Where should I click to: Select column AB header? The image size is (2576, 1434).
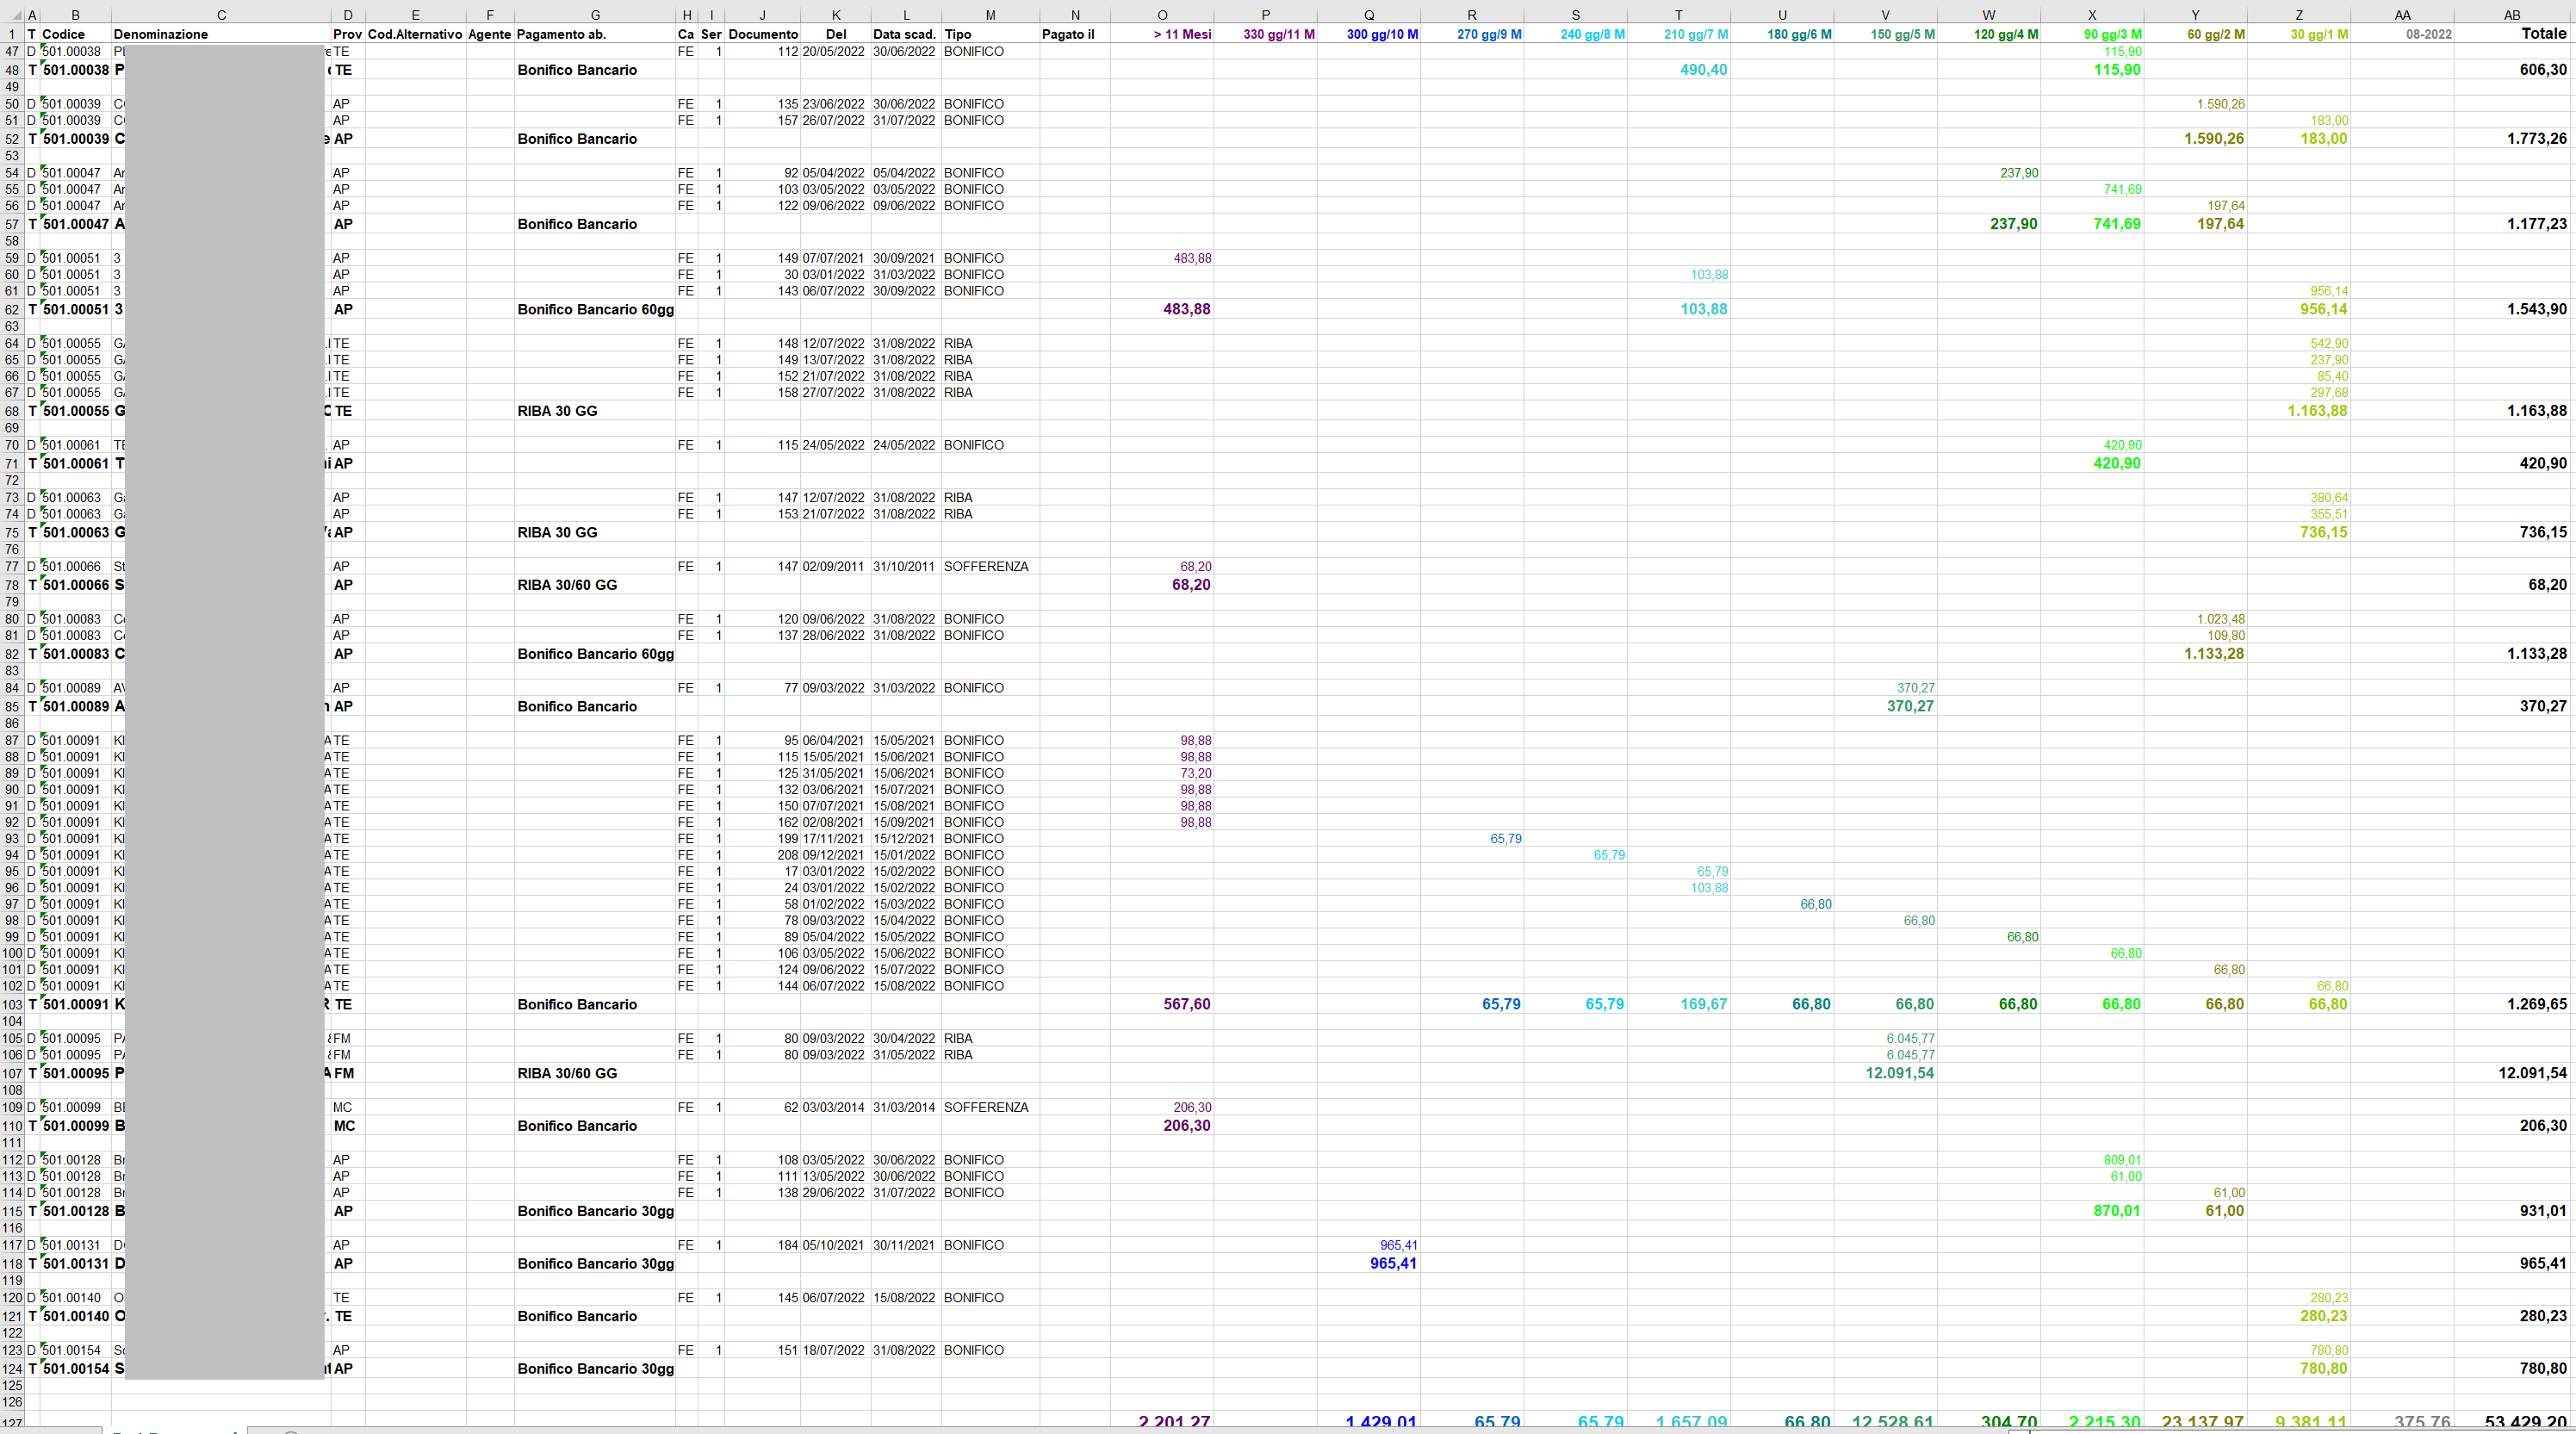tap(2511, 15)
